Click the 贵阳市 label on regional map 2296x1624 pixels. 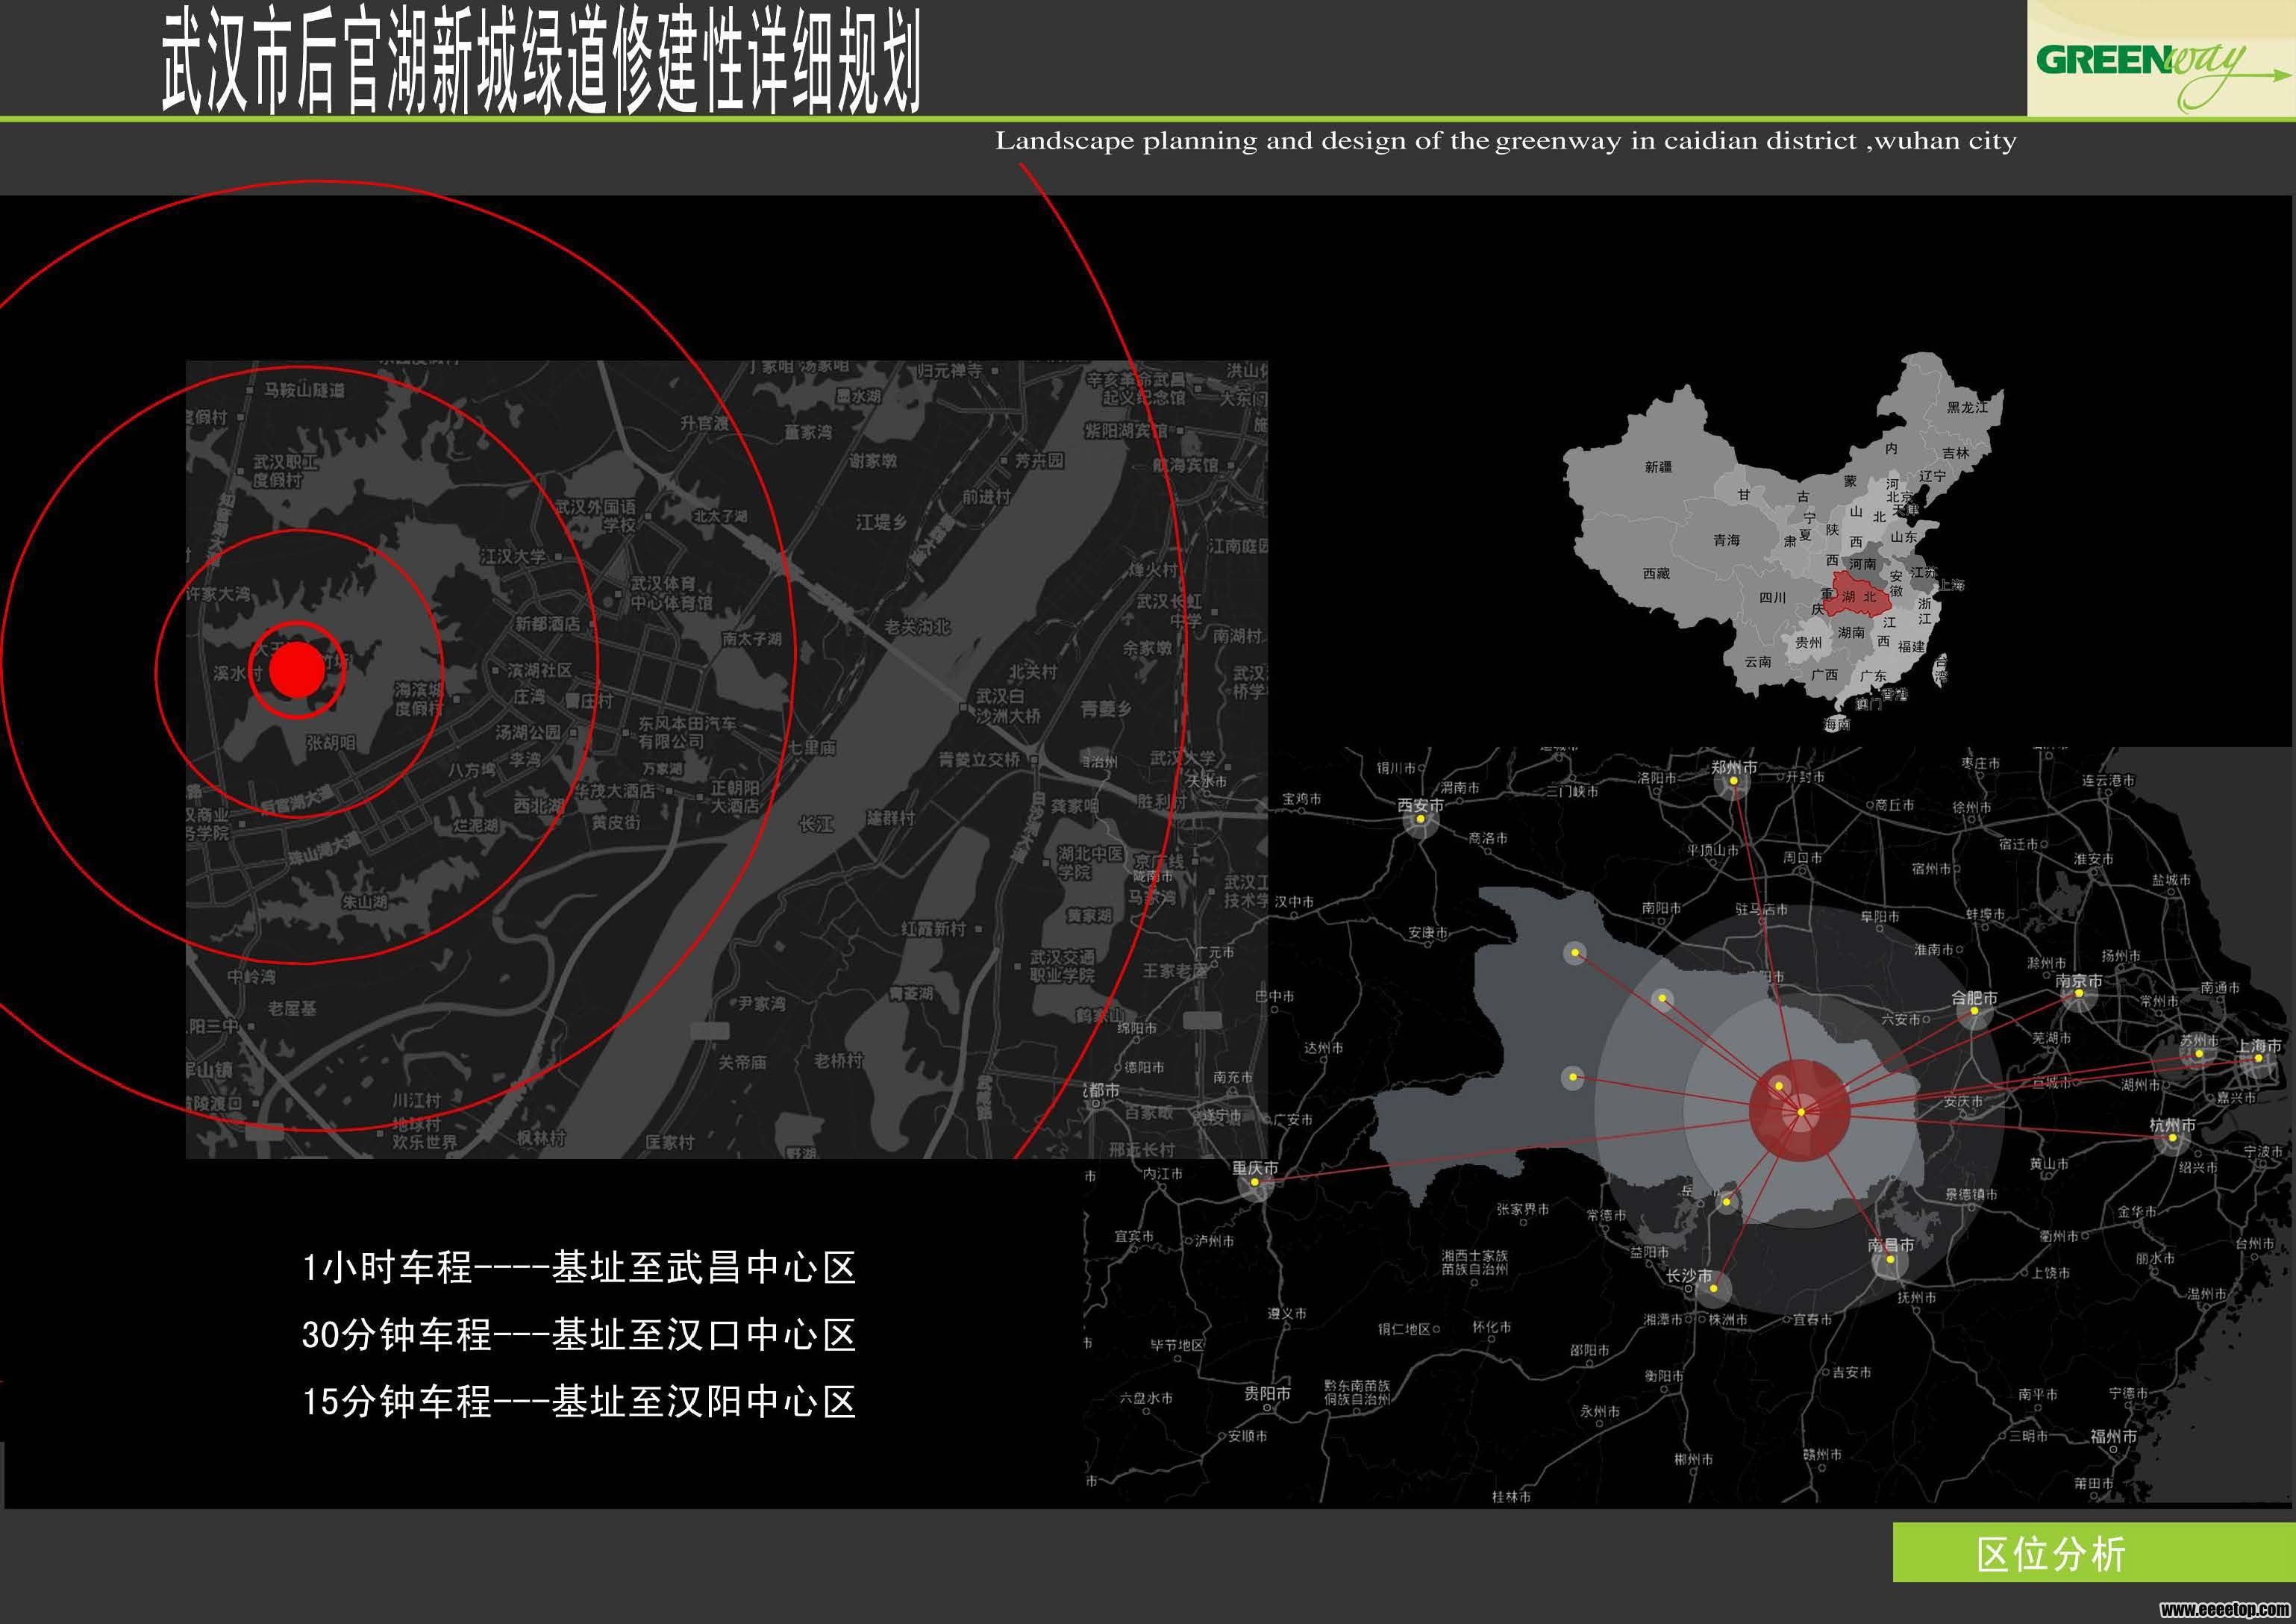pos(1267,1393)
